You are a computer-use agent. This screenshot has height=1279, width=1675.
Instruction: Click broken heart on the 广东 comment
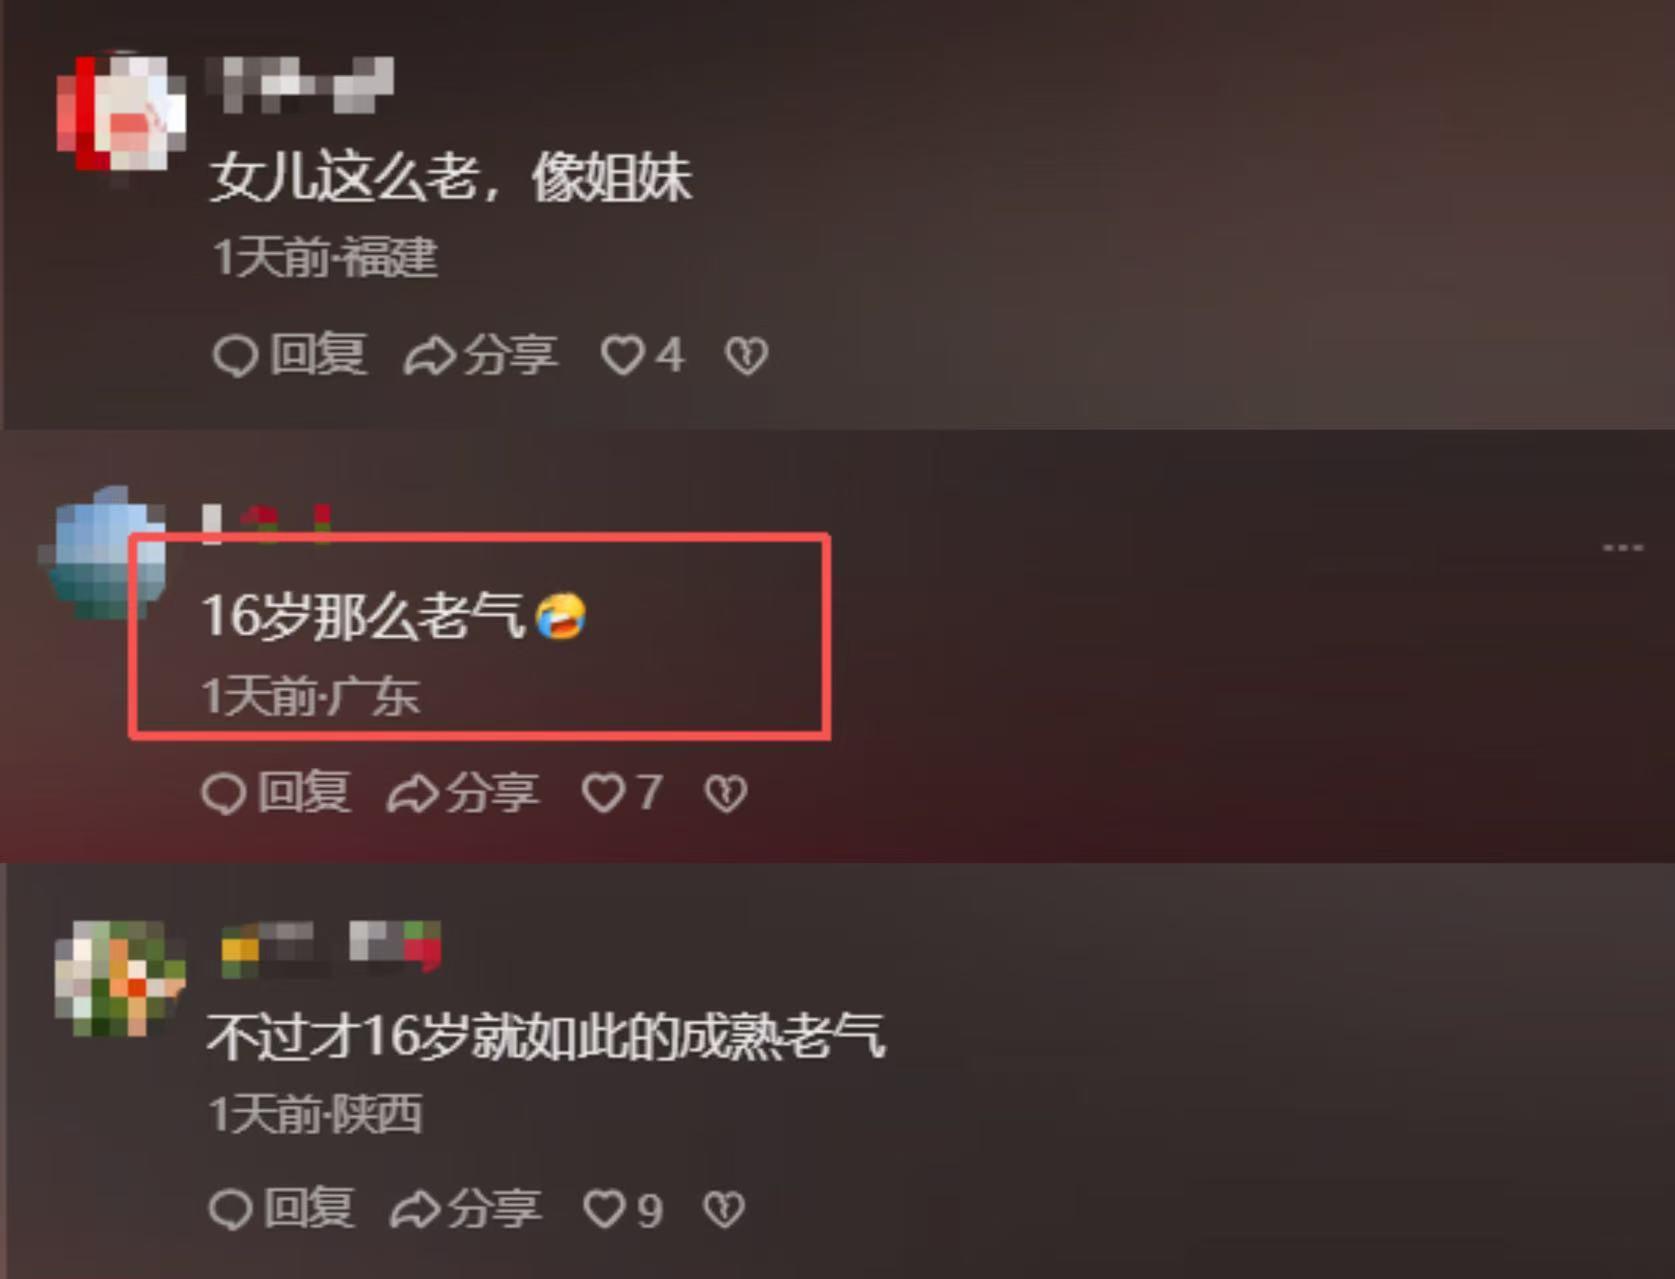coord(726,794)
